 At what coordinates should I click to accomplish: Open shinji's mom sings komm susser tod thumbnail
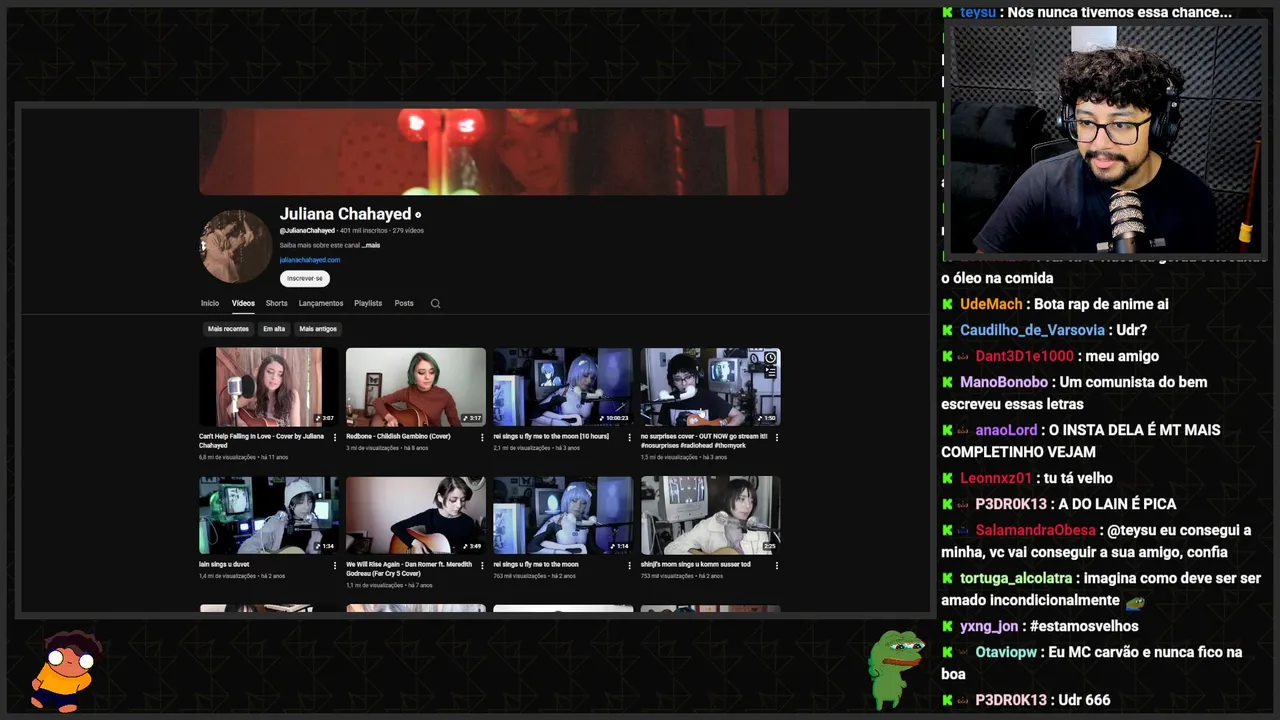pos(710,515)
